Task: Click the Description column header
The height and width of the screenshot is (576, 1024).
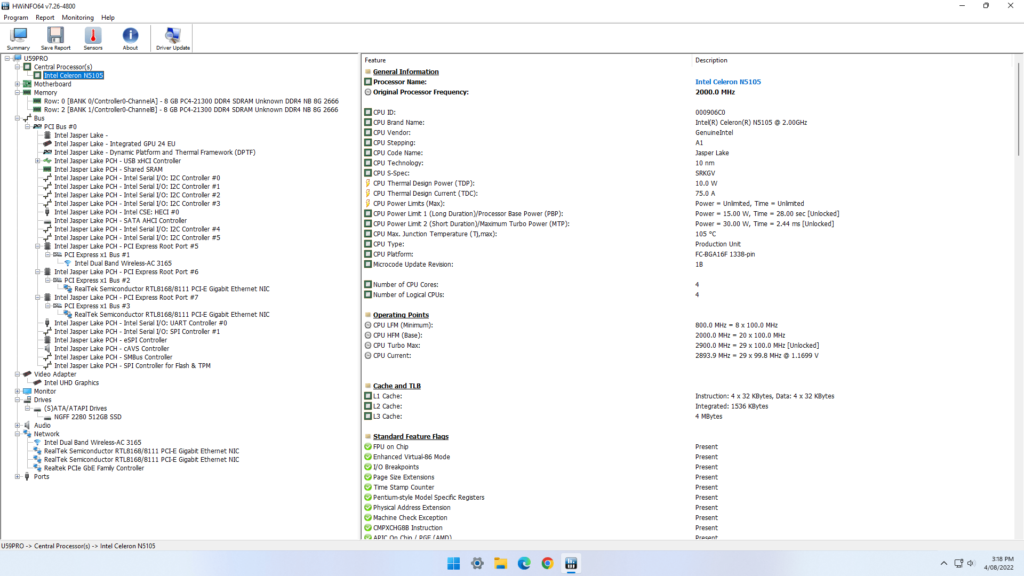Action: click(711, 60)
